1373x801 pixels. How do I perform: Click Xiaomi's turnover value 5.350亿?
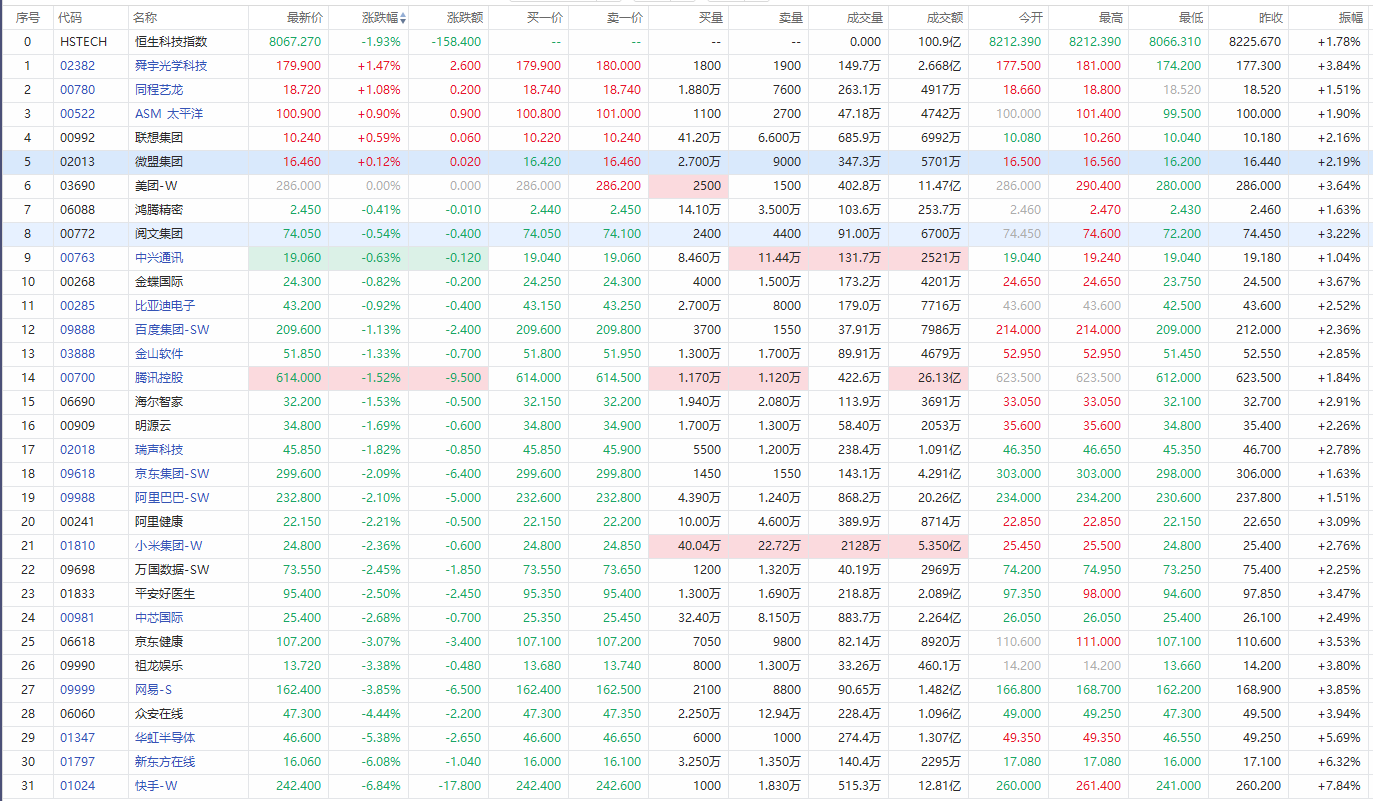coord(940,546)
